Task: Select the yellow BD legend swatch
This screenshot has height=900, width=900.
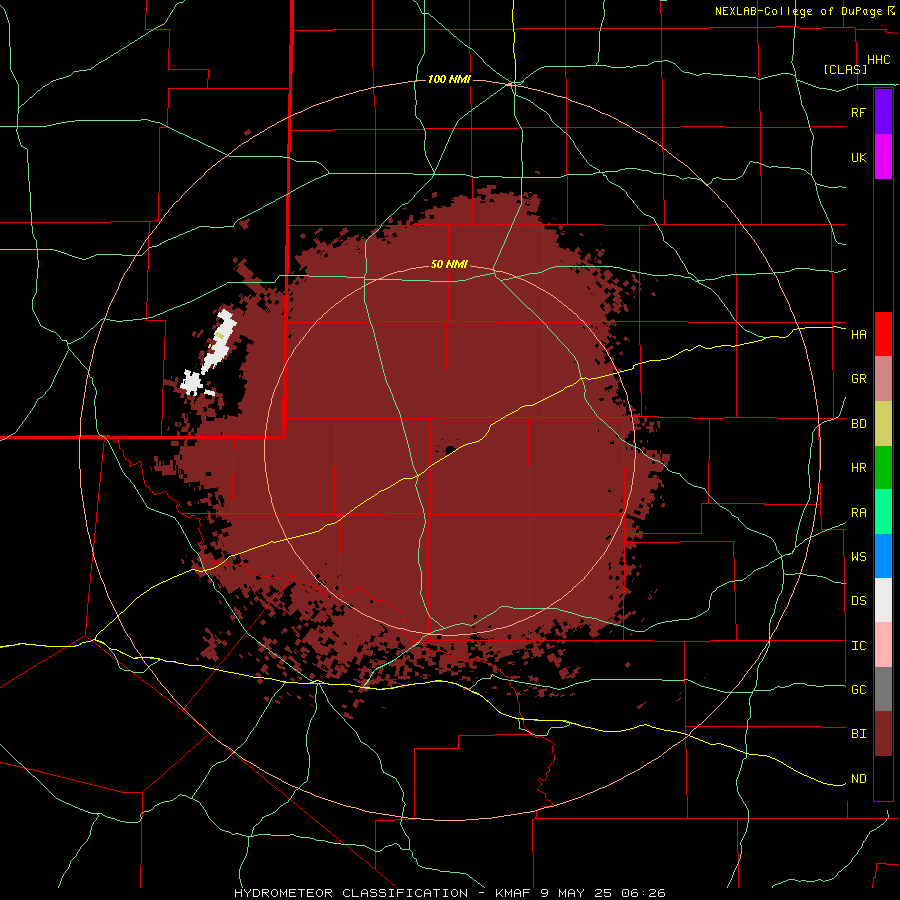Action: pyautogui.click(x=883, y=424)
